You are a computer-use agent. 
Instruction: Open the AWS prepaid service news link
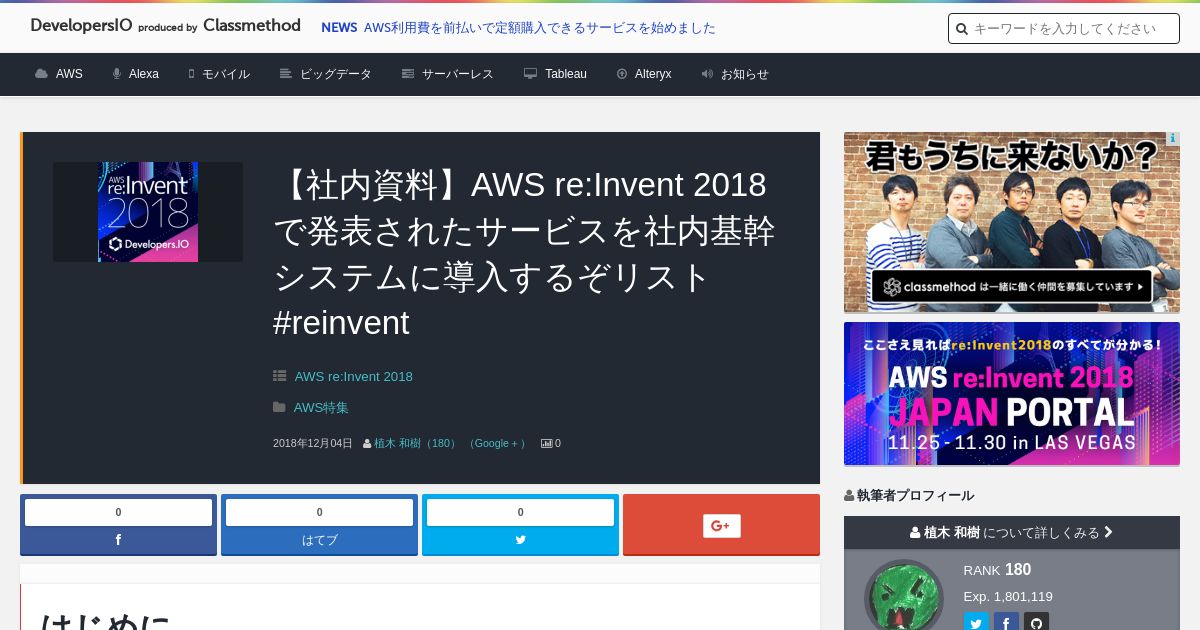pos(540,28)
